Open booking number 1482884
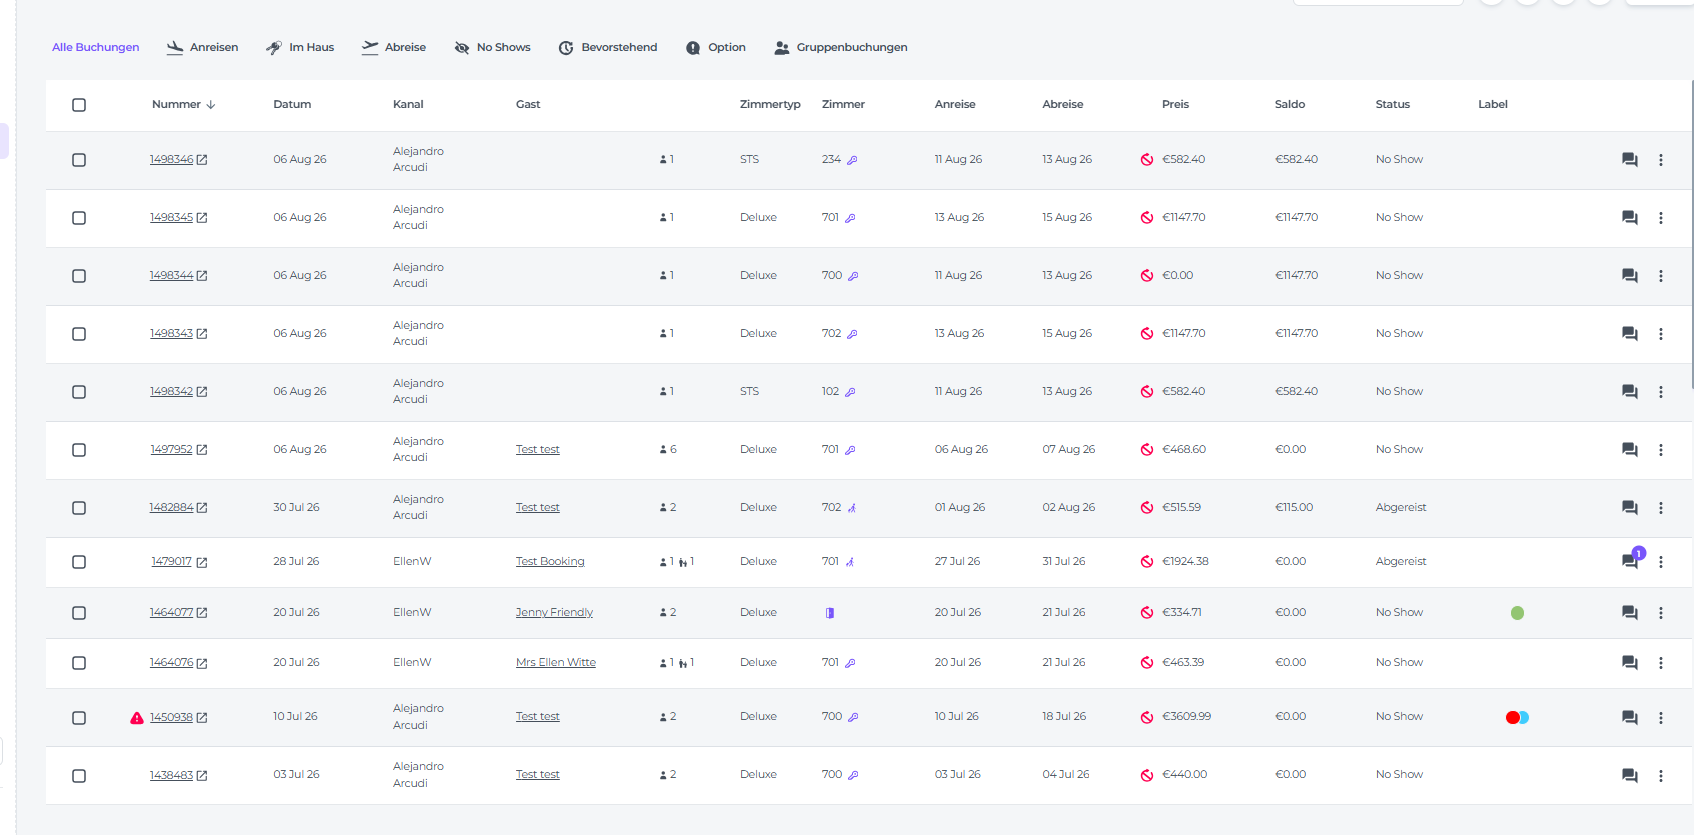This screenshot has height=835, width=1694. click(x=171, y=507)
